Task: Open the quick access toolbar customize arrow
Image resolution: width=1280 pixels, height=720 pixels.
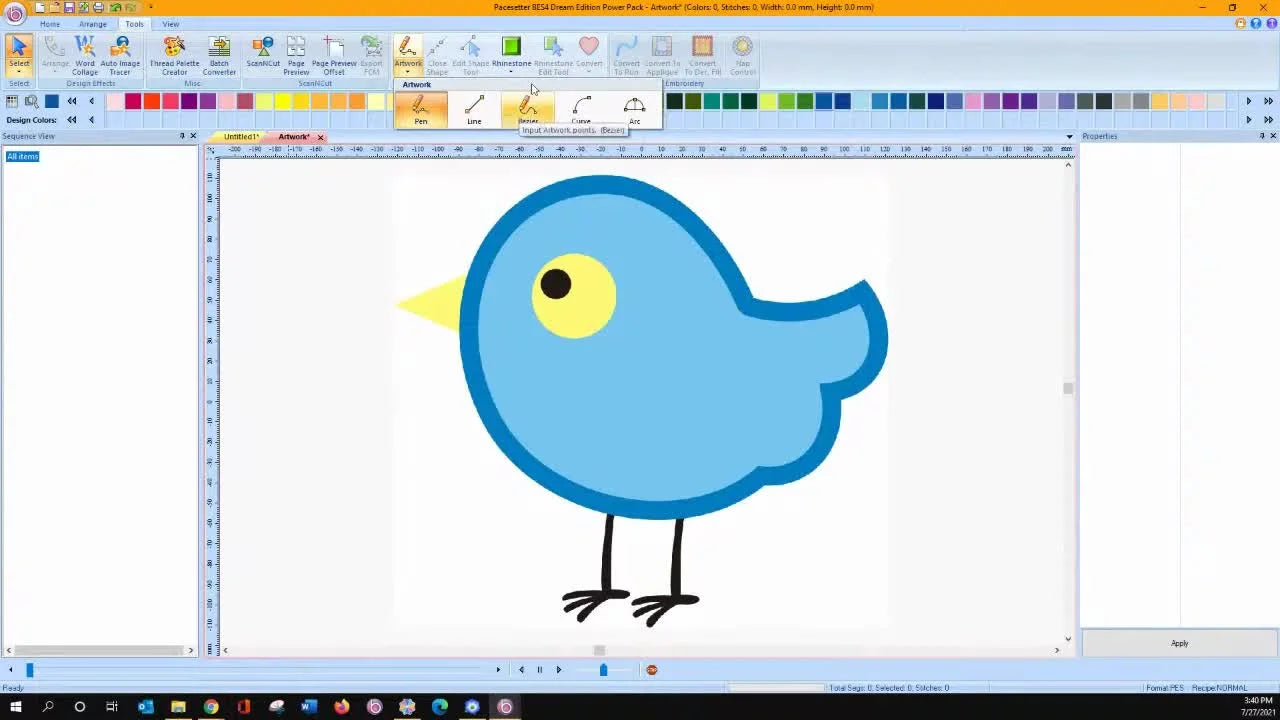Action: tap(151, 7)
